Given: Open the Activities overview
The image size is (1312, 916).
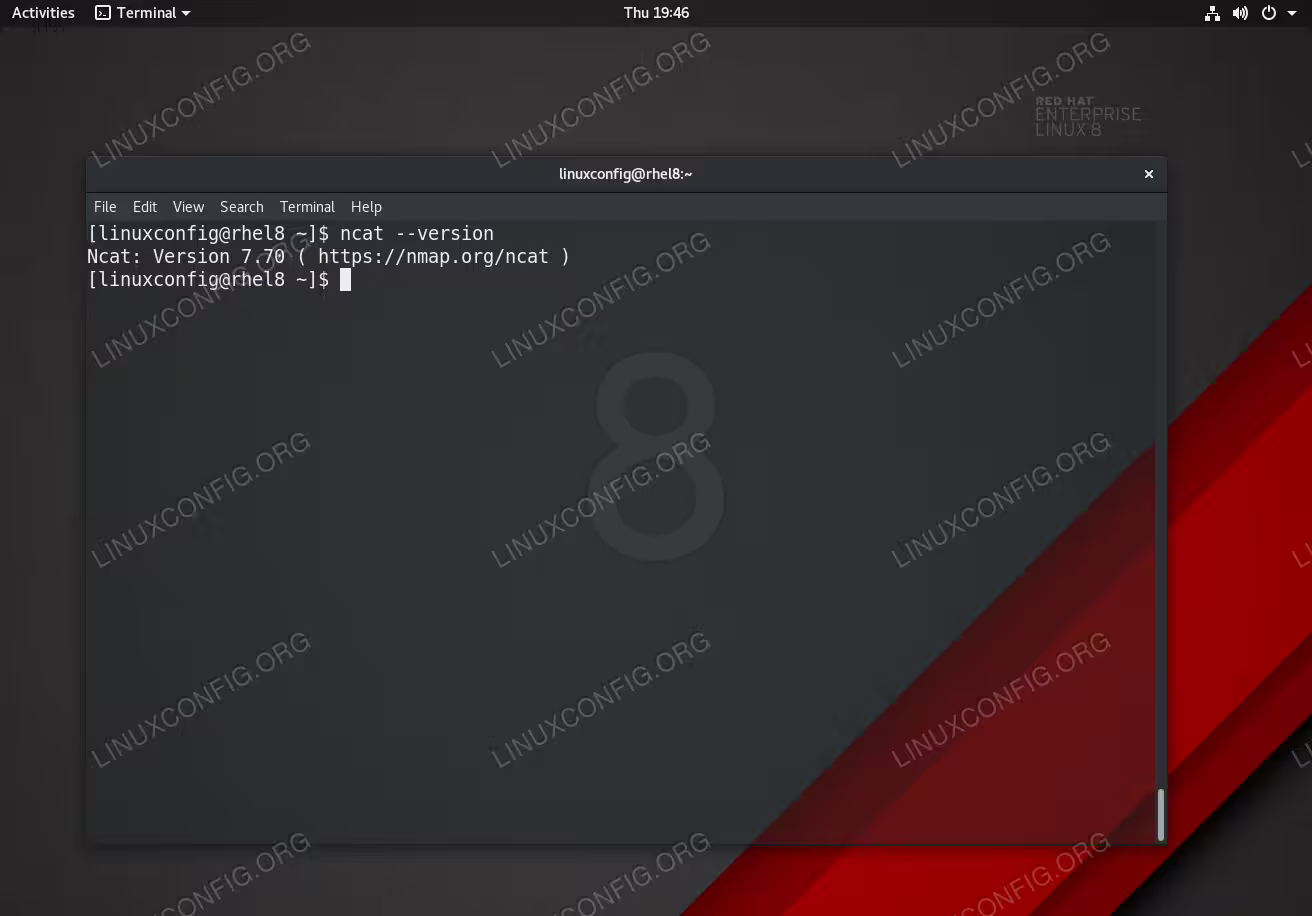Looking at the screenshot, I should tap(43, 13).
